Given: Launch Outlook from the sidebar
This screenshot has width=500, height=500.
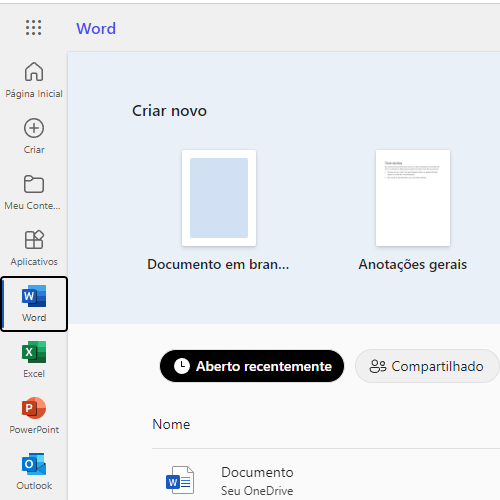Looking at the screenshot, I should [x=34, y=472].
